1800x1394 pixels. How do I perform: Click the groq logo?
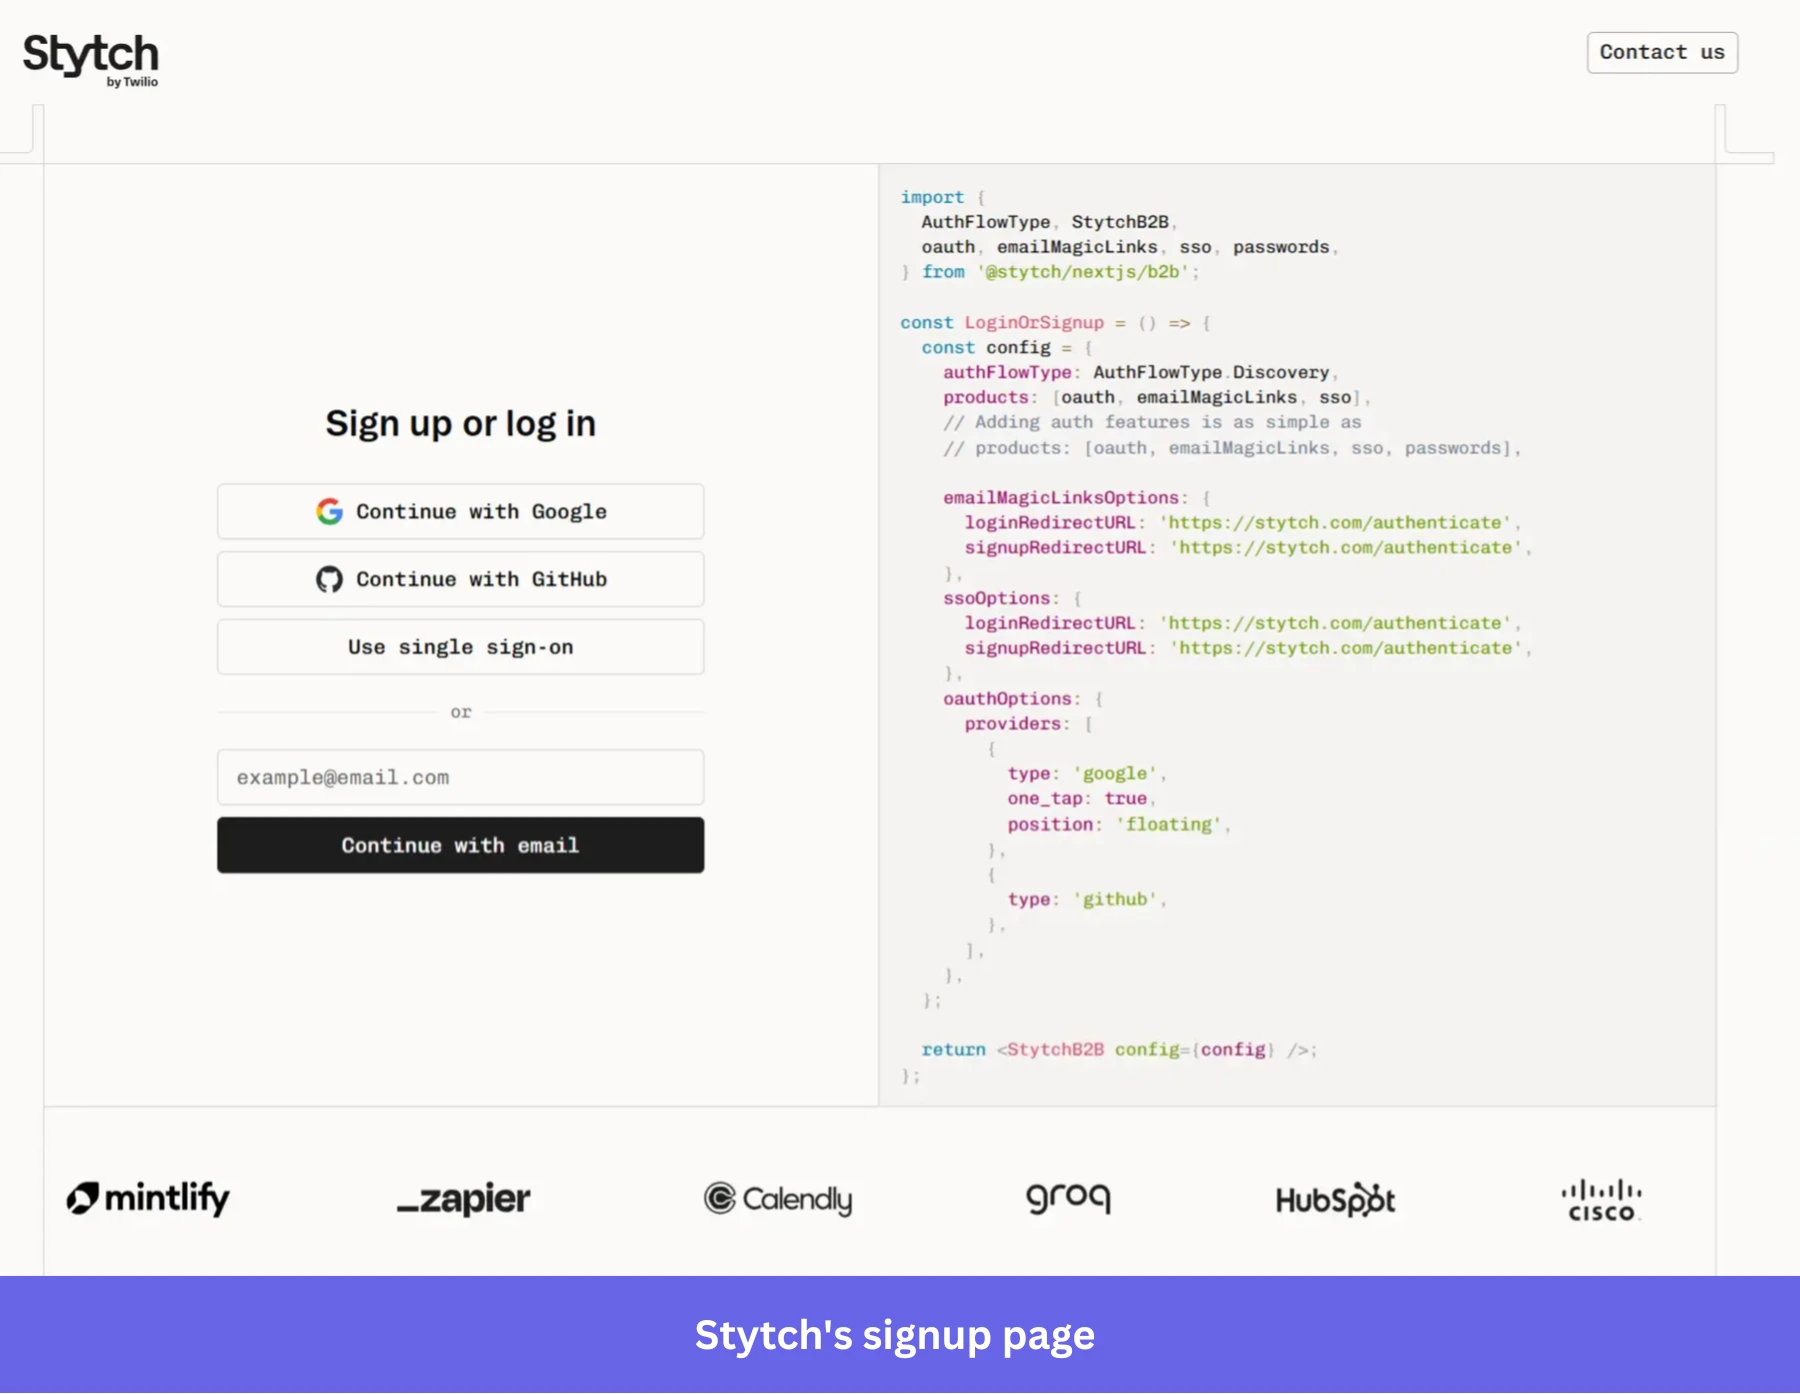[x=1069, y=1198]
